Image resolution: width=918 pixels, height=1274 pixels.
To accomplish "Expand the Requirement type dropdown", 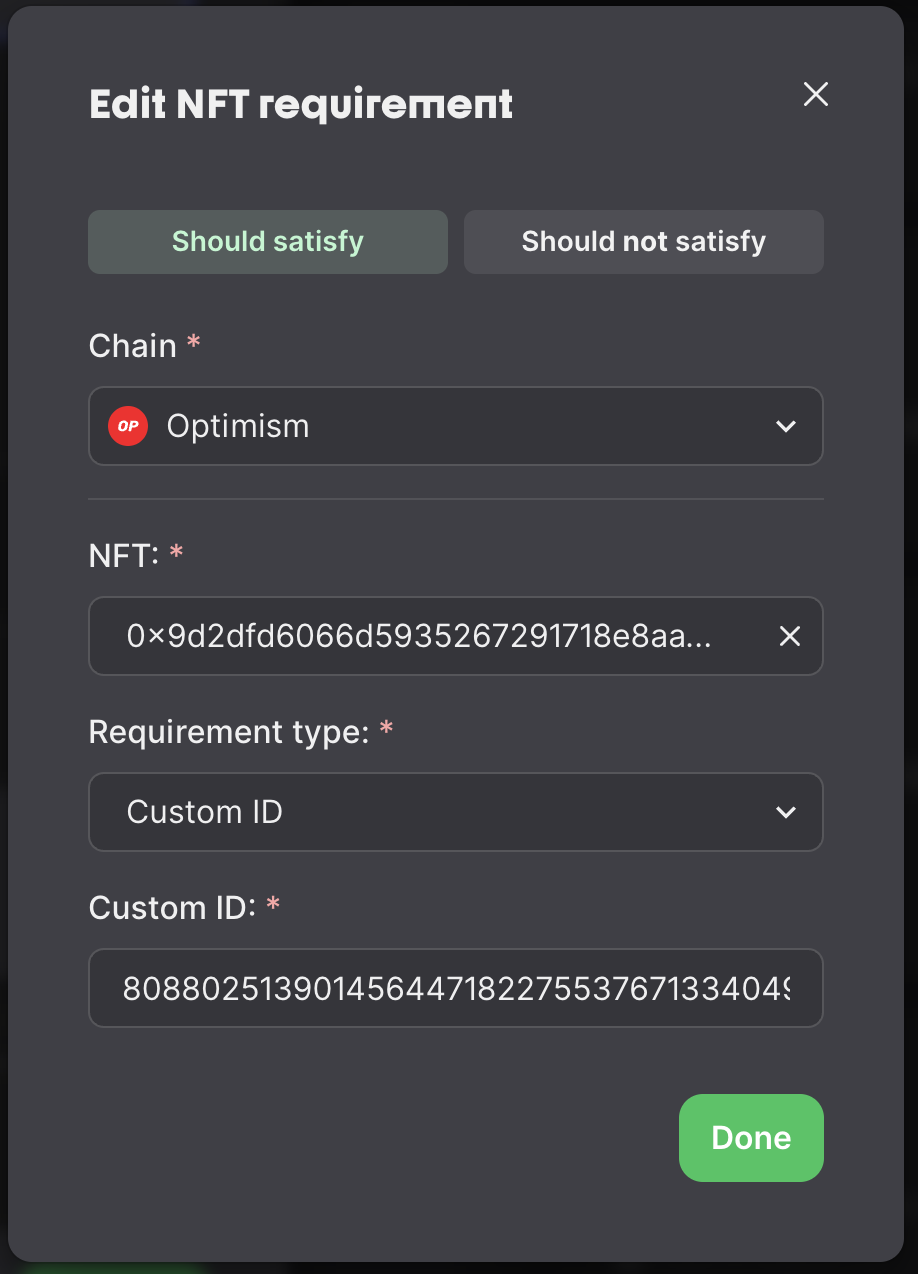I will (456, 812).
